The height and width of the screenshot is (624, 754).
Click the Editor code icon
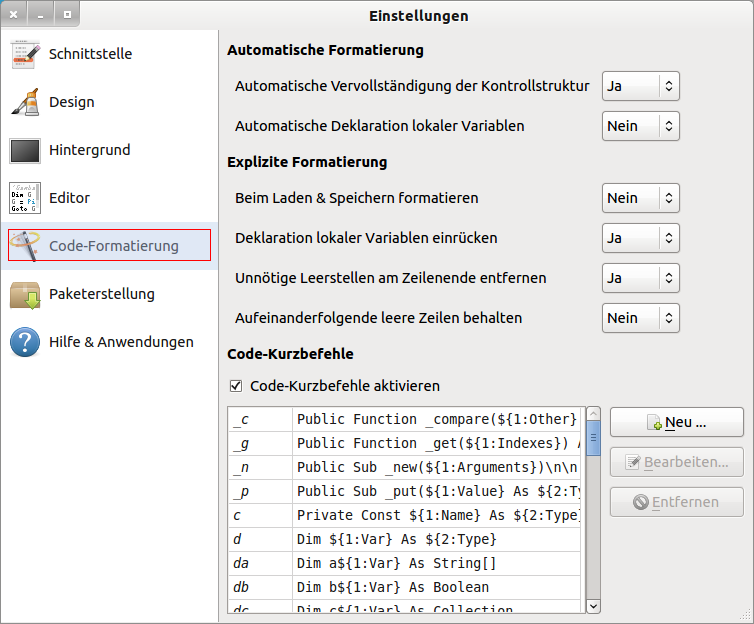point(25,198)
